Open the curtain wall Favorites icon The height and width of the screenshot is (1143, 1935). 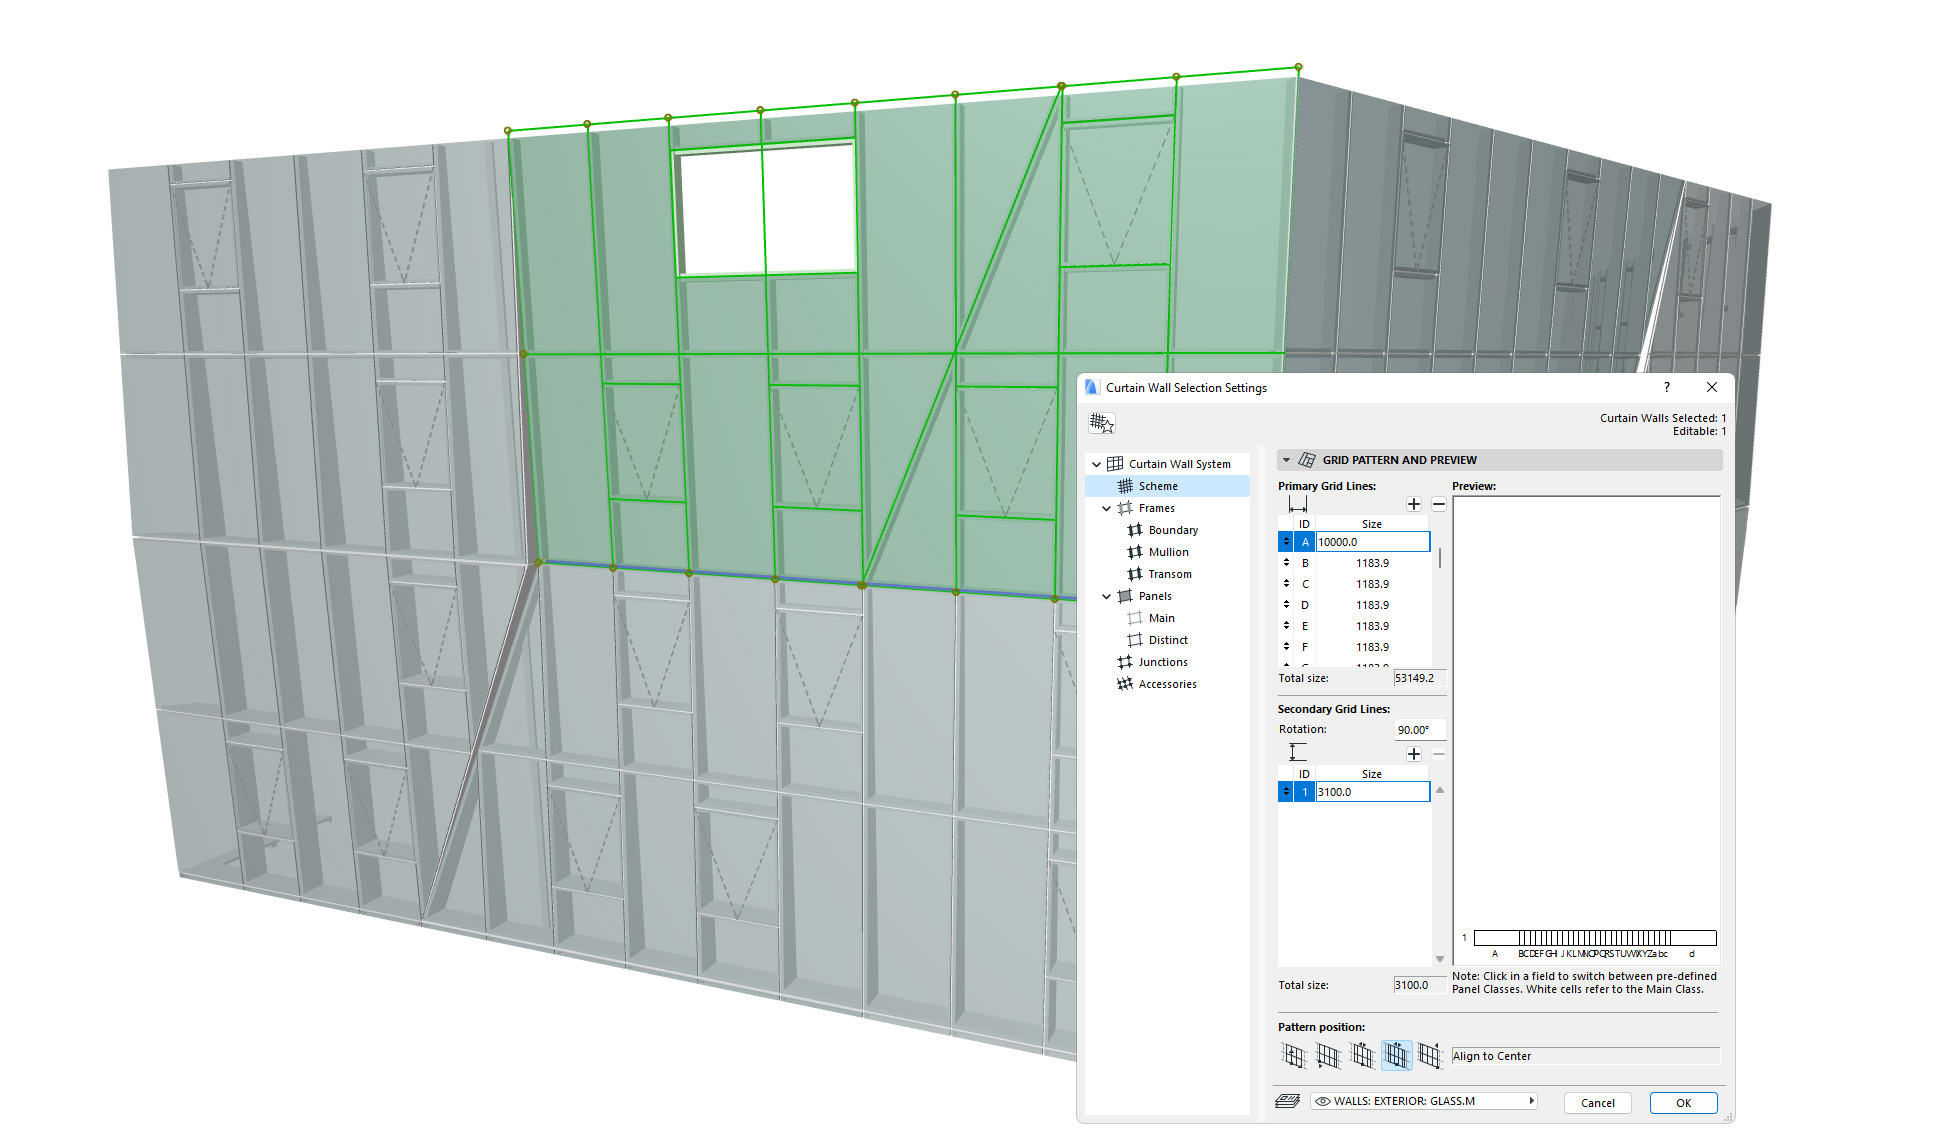click(1101, 423)
